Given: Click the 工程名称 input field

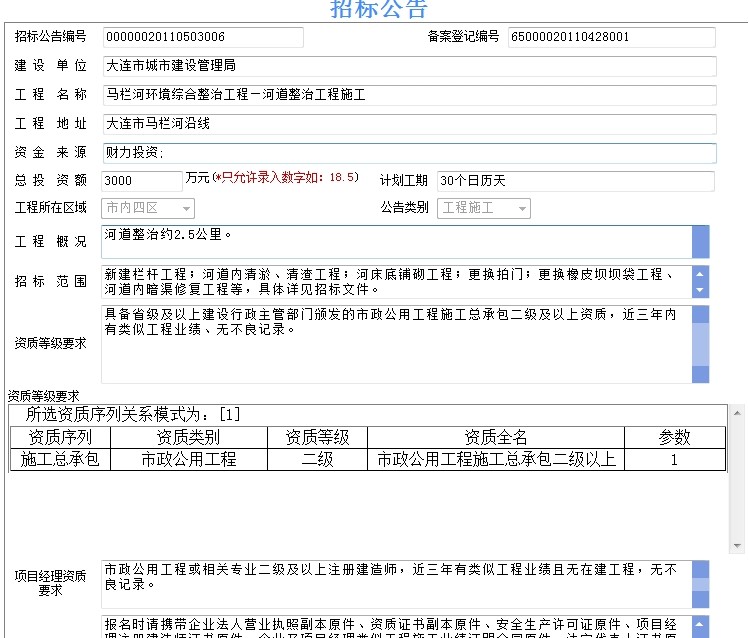Looking at the screenshot, I should click(409, 95).
